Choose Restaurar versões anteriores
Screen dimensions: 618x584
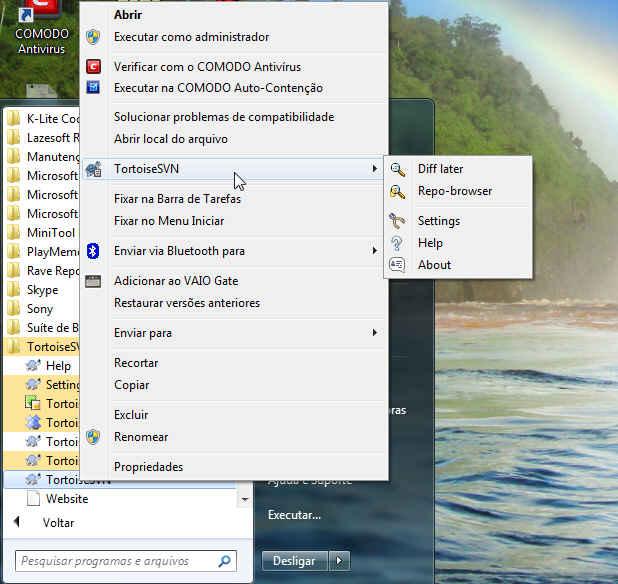[x=234, y=303]
